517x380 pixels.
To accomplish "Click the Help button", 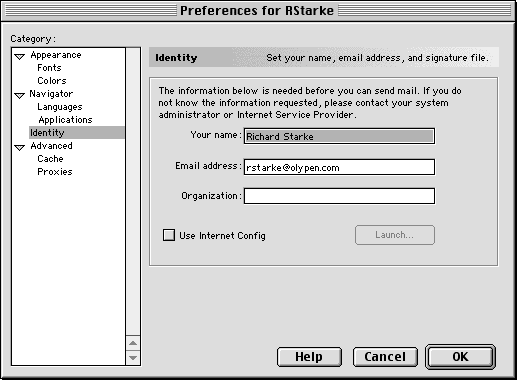I will coord(309,357).
